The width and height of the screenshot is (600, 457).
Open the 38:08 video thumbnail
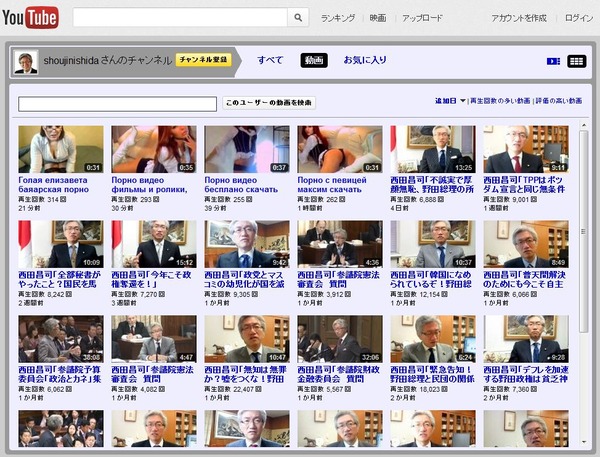click(61, 339)
